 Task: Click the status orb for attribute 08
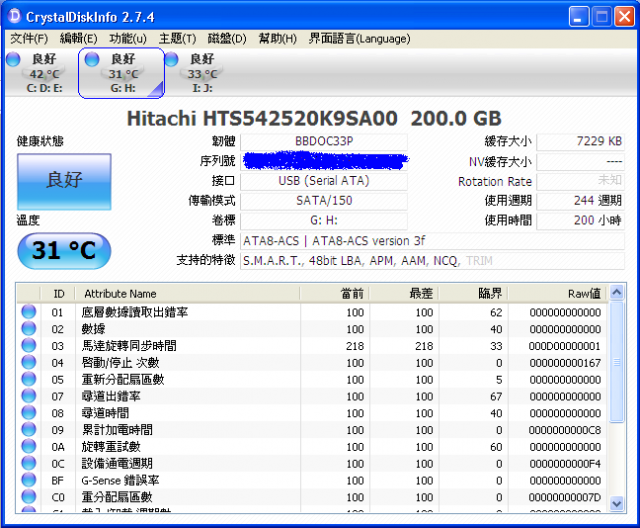tap(29, 413)
